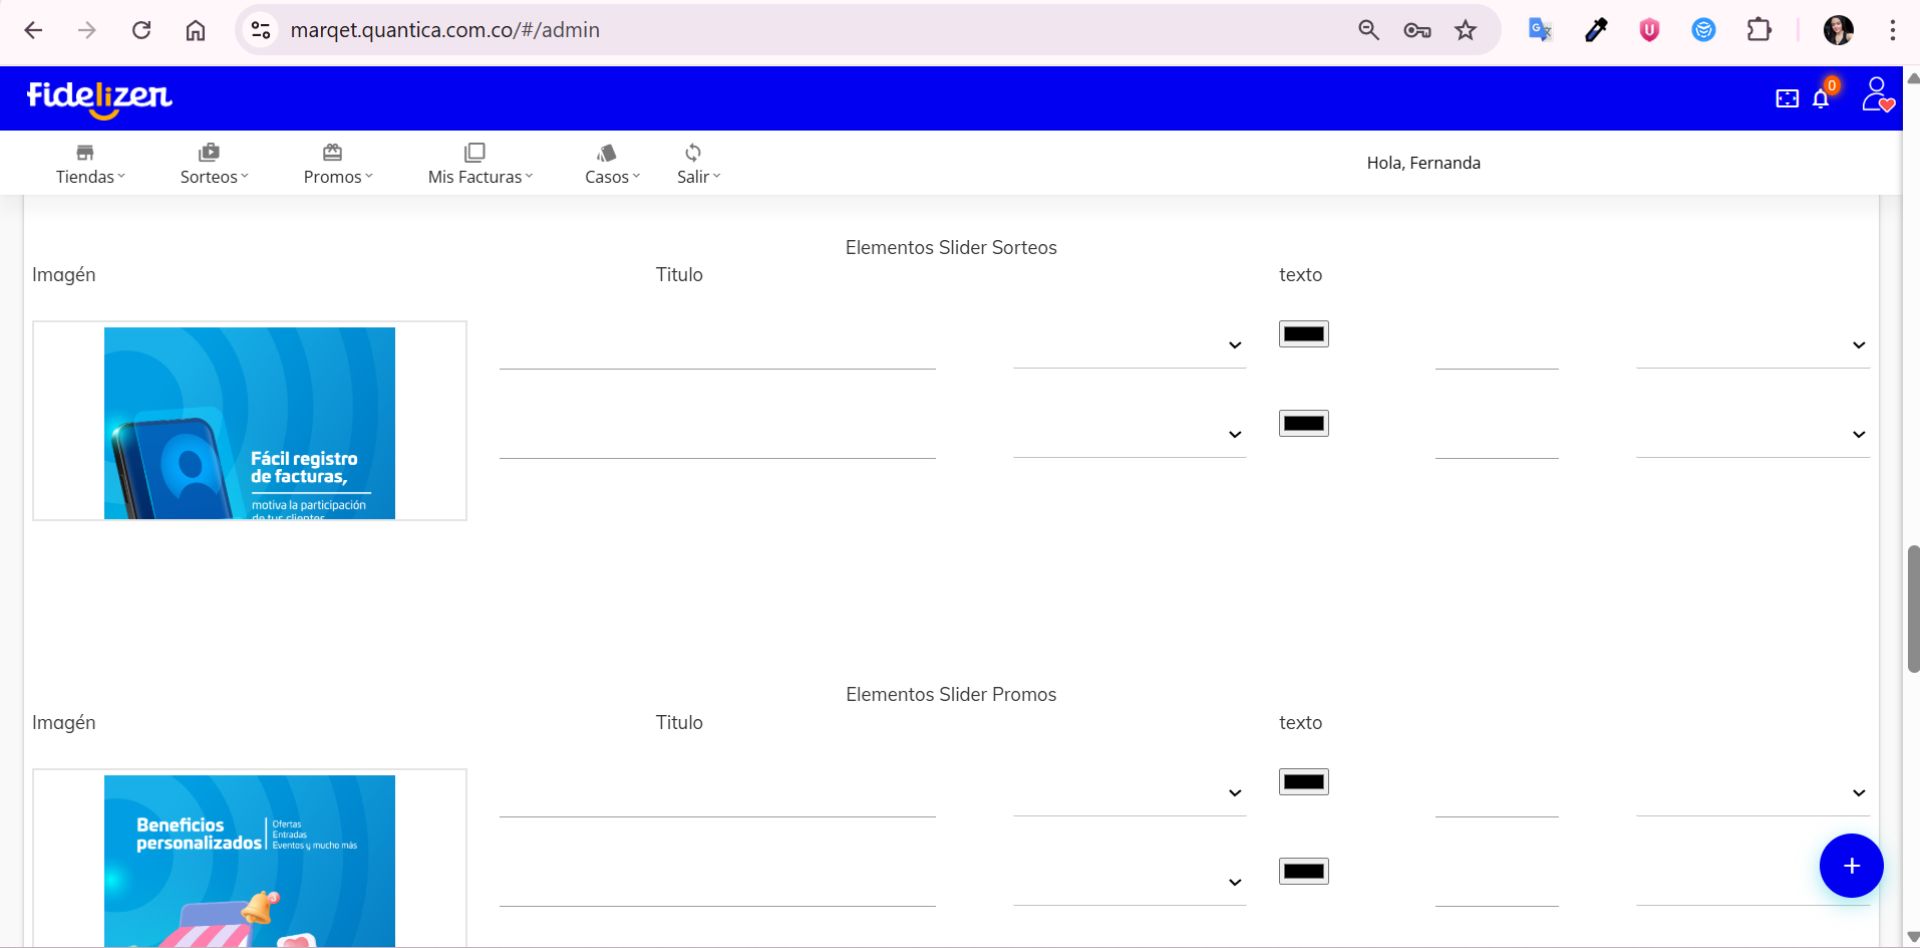
Task: Click the Google Translate extension icon
Action: (1539, 30)
